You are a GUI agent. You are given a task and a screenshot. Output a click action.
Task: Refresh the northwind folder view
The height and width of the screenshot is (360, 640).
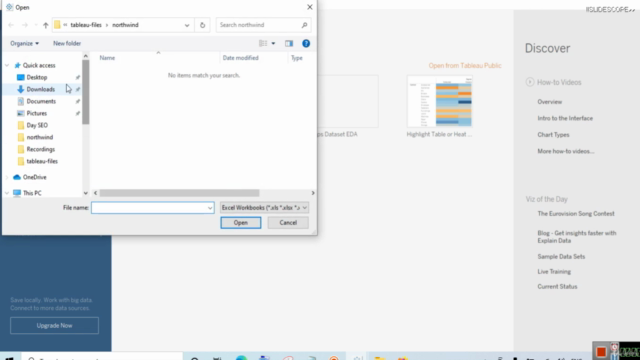(x=202, y=25)
